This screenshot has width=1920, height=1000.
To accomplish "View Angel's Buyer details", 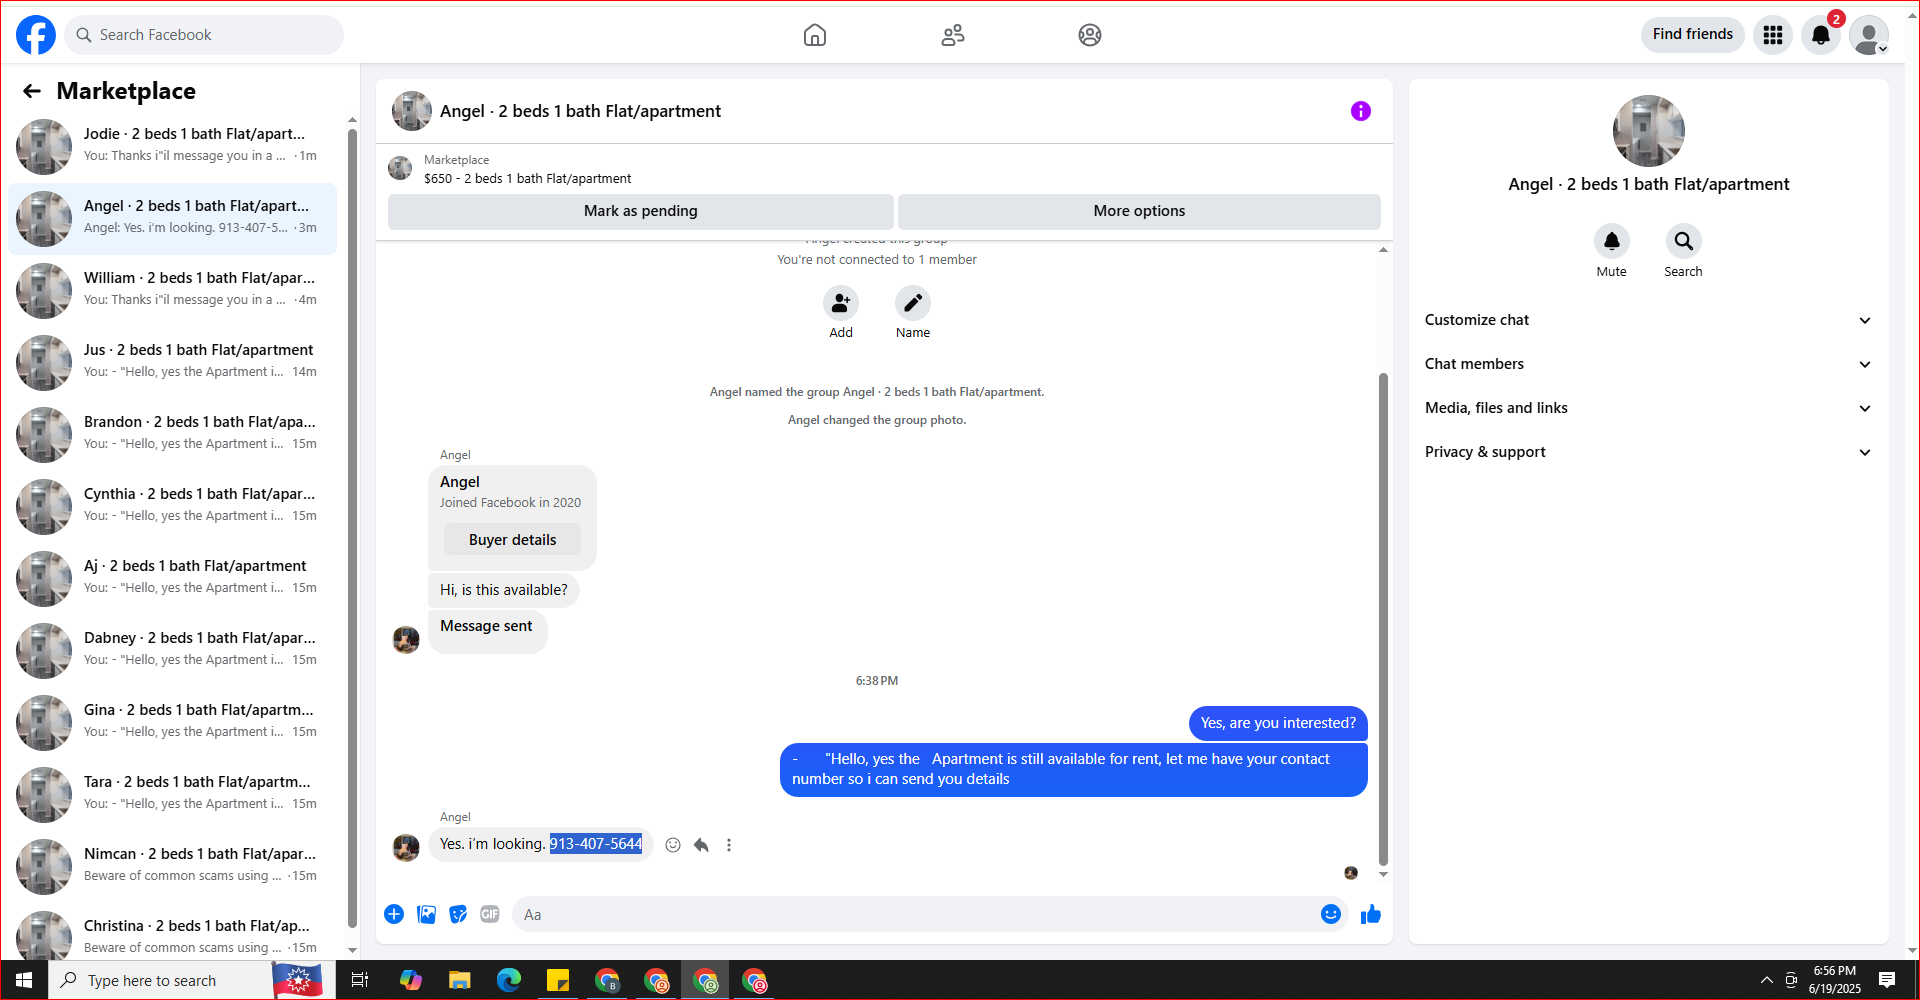I will (x=513, y=540).
